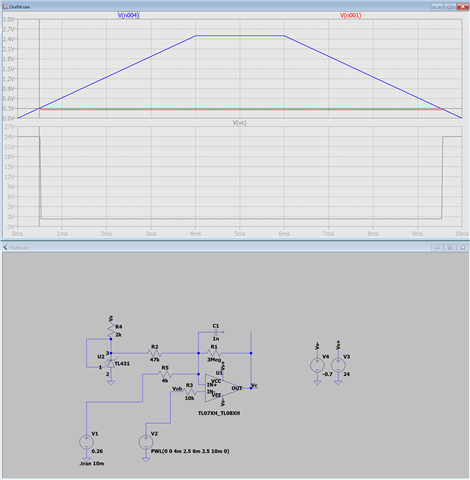Click the OUT pin label on U1
This screenshot has width=470, height=480.
[237, 388]
